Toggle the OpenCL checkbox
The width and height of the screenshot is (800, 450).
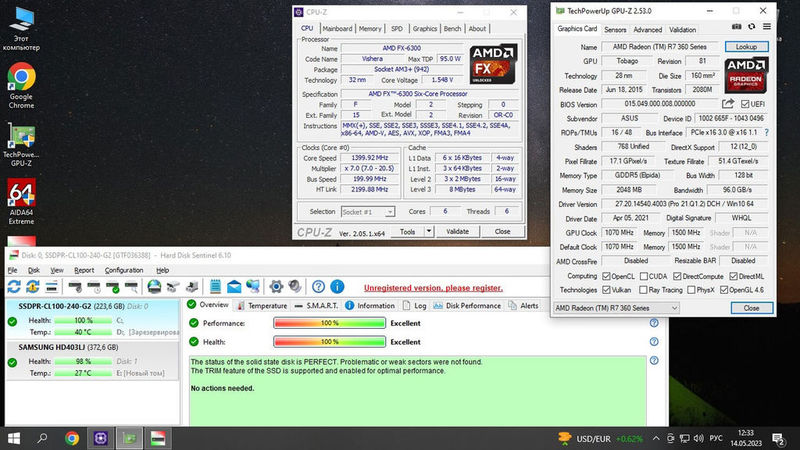pyautogui.click(x=606, y=276)
